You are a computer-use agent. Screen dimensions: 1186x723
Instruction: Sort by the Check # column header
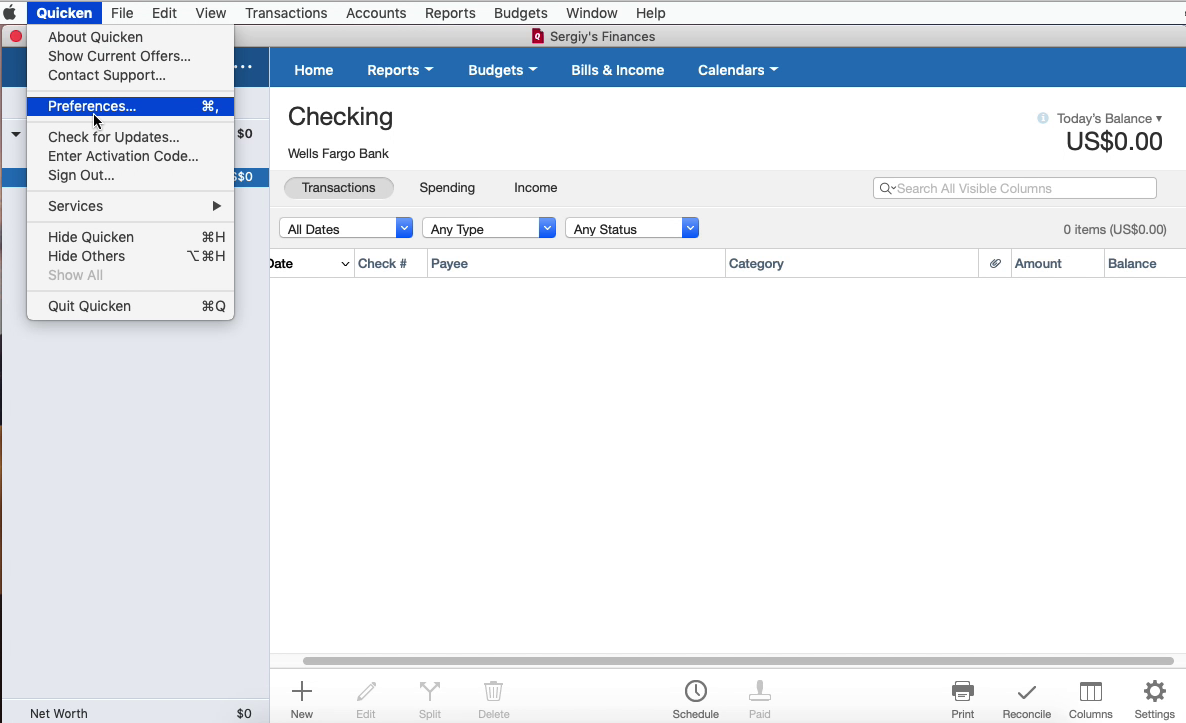pos(390,263)
